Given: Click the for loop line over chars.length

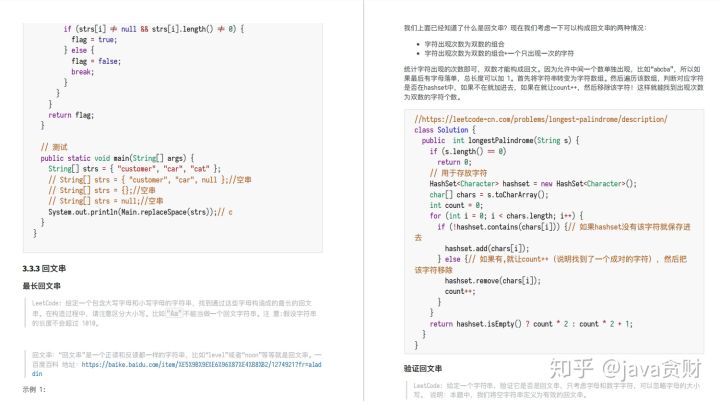Looking at the screenshot, I should pos(506,216).
